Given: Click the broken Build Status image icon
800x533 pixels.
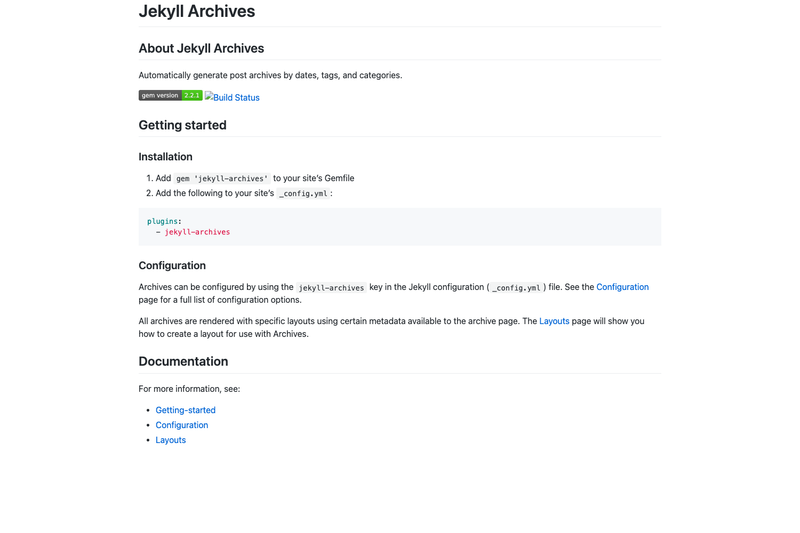Looking at the screenshot, I should pos(209,96).
